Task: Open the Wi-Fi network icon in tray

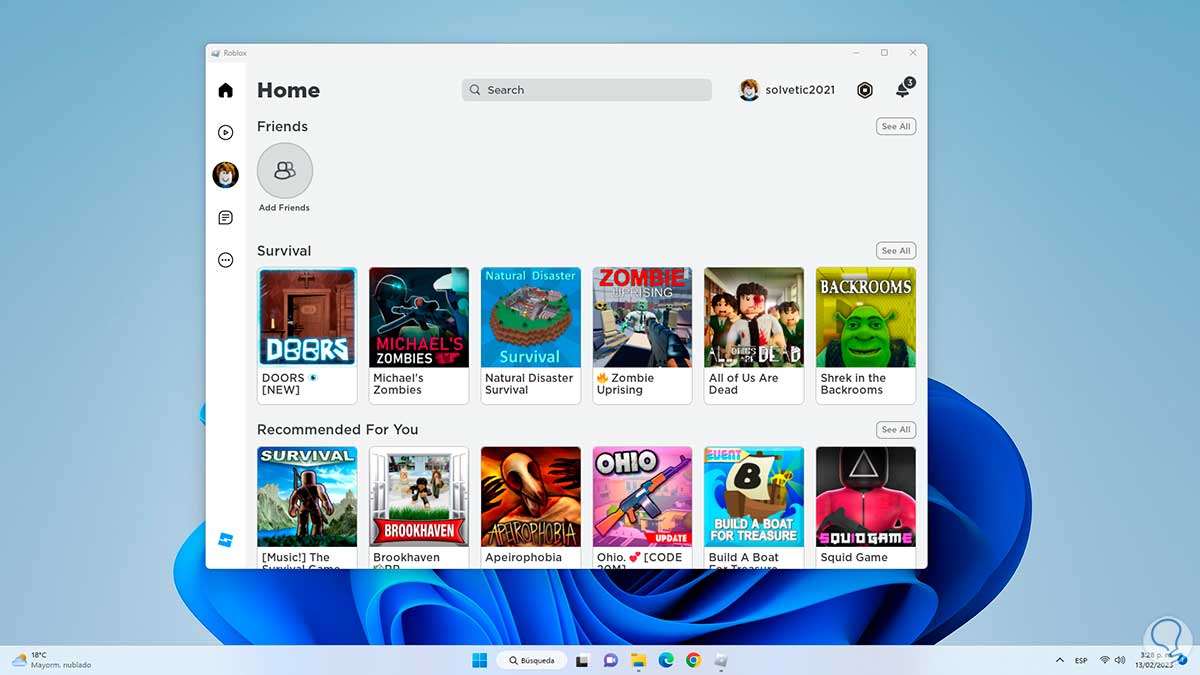Action: (1105, 660)
